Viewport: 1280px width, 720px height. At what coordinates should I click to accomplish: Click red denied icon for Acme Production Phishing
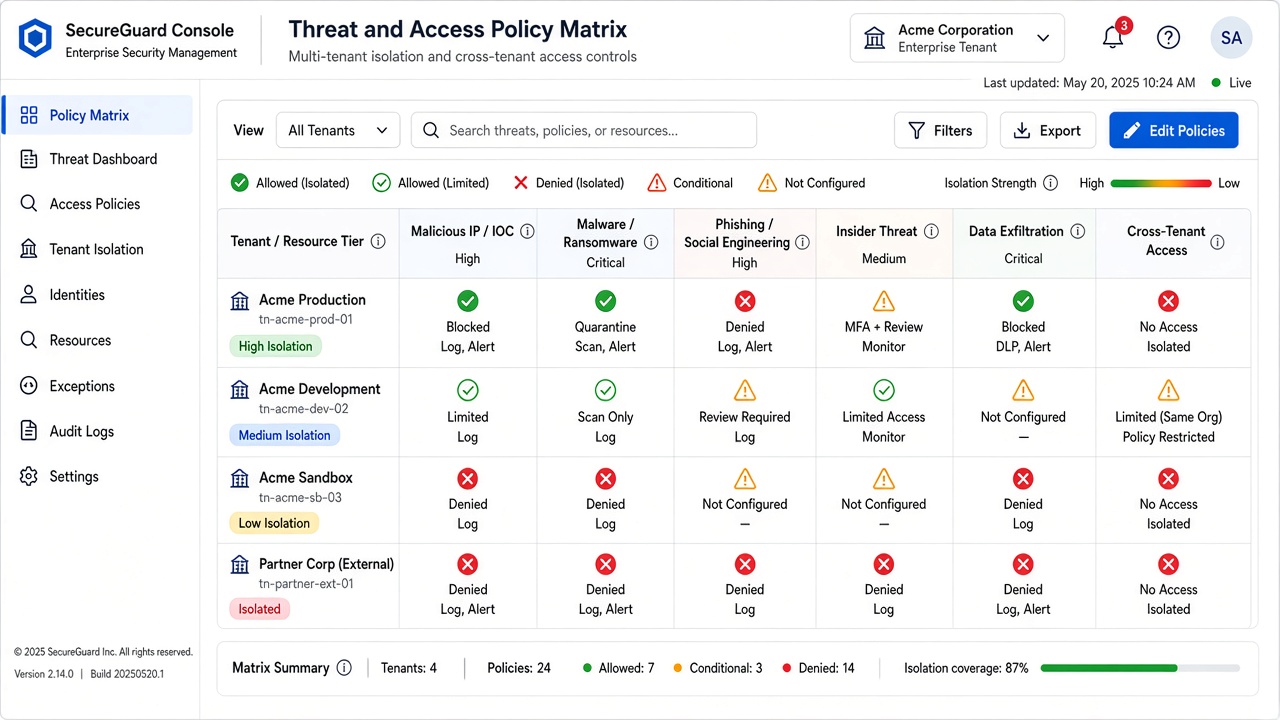pyautogui.click(x=744, y=301)
